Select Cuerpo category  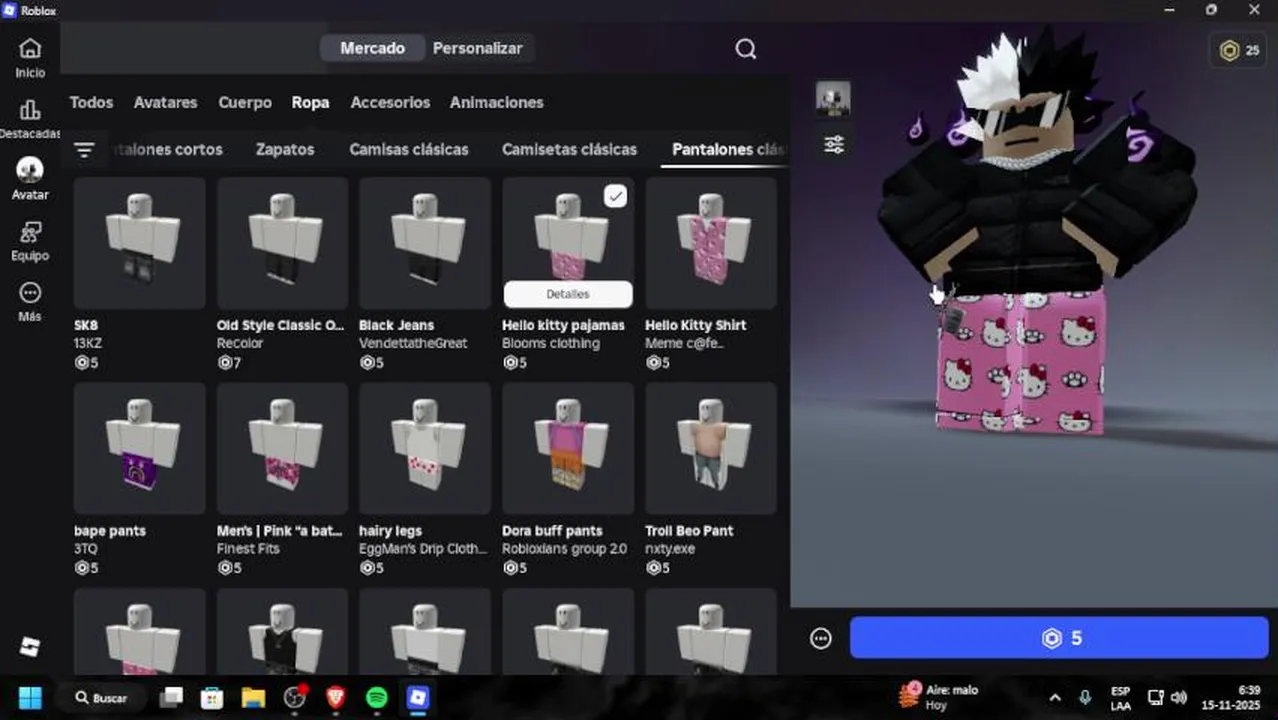(245, 102)
